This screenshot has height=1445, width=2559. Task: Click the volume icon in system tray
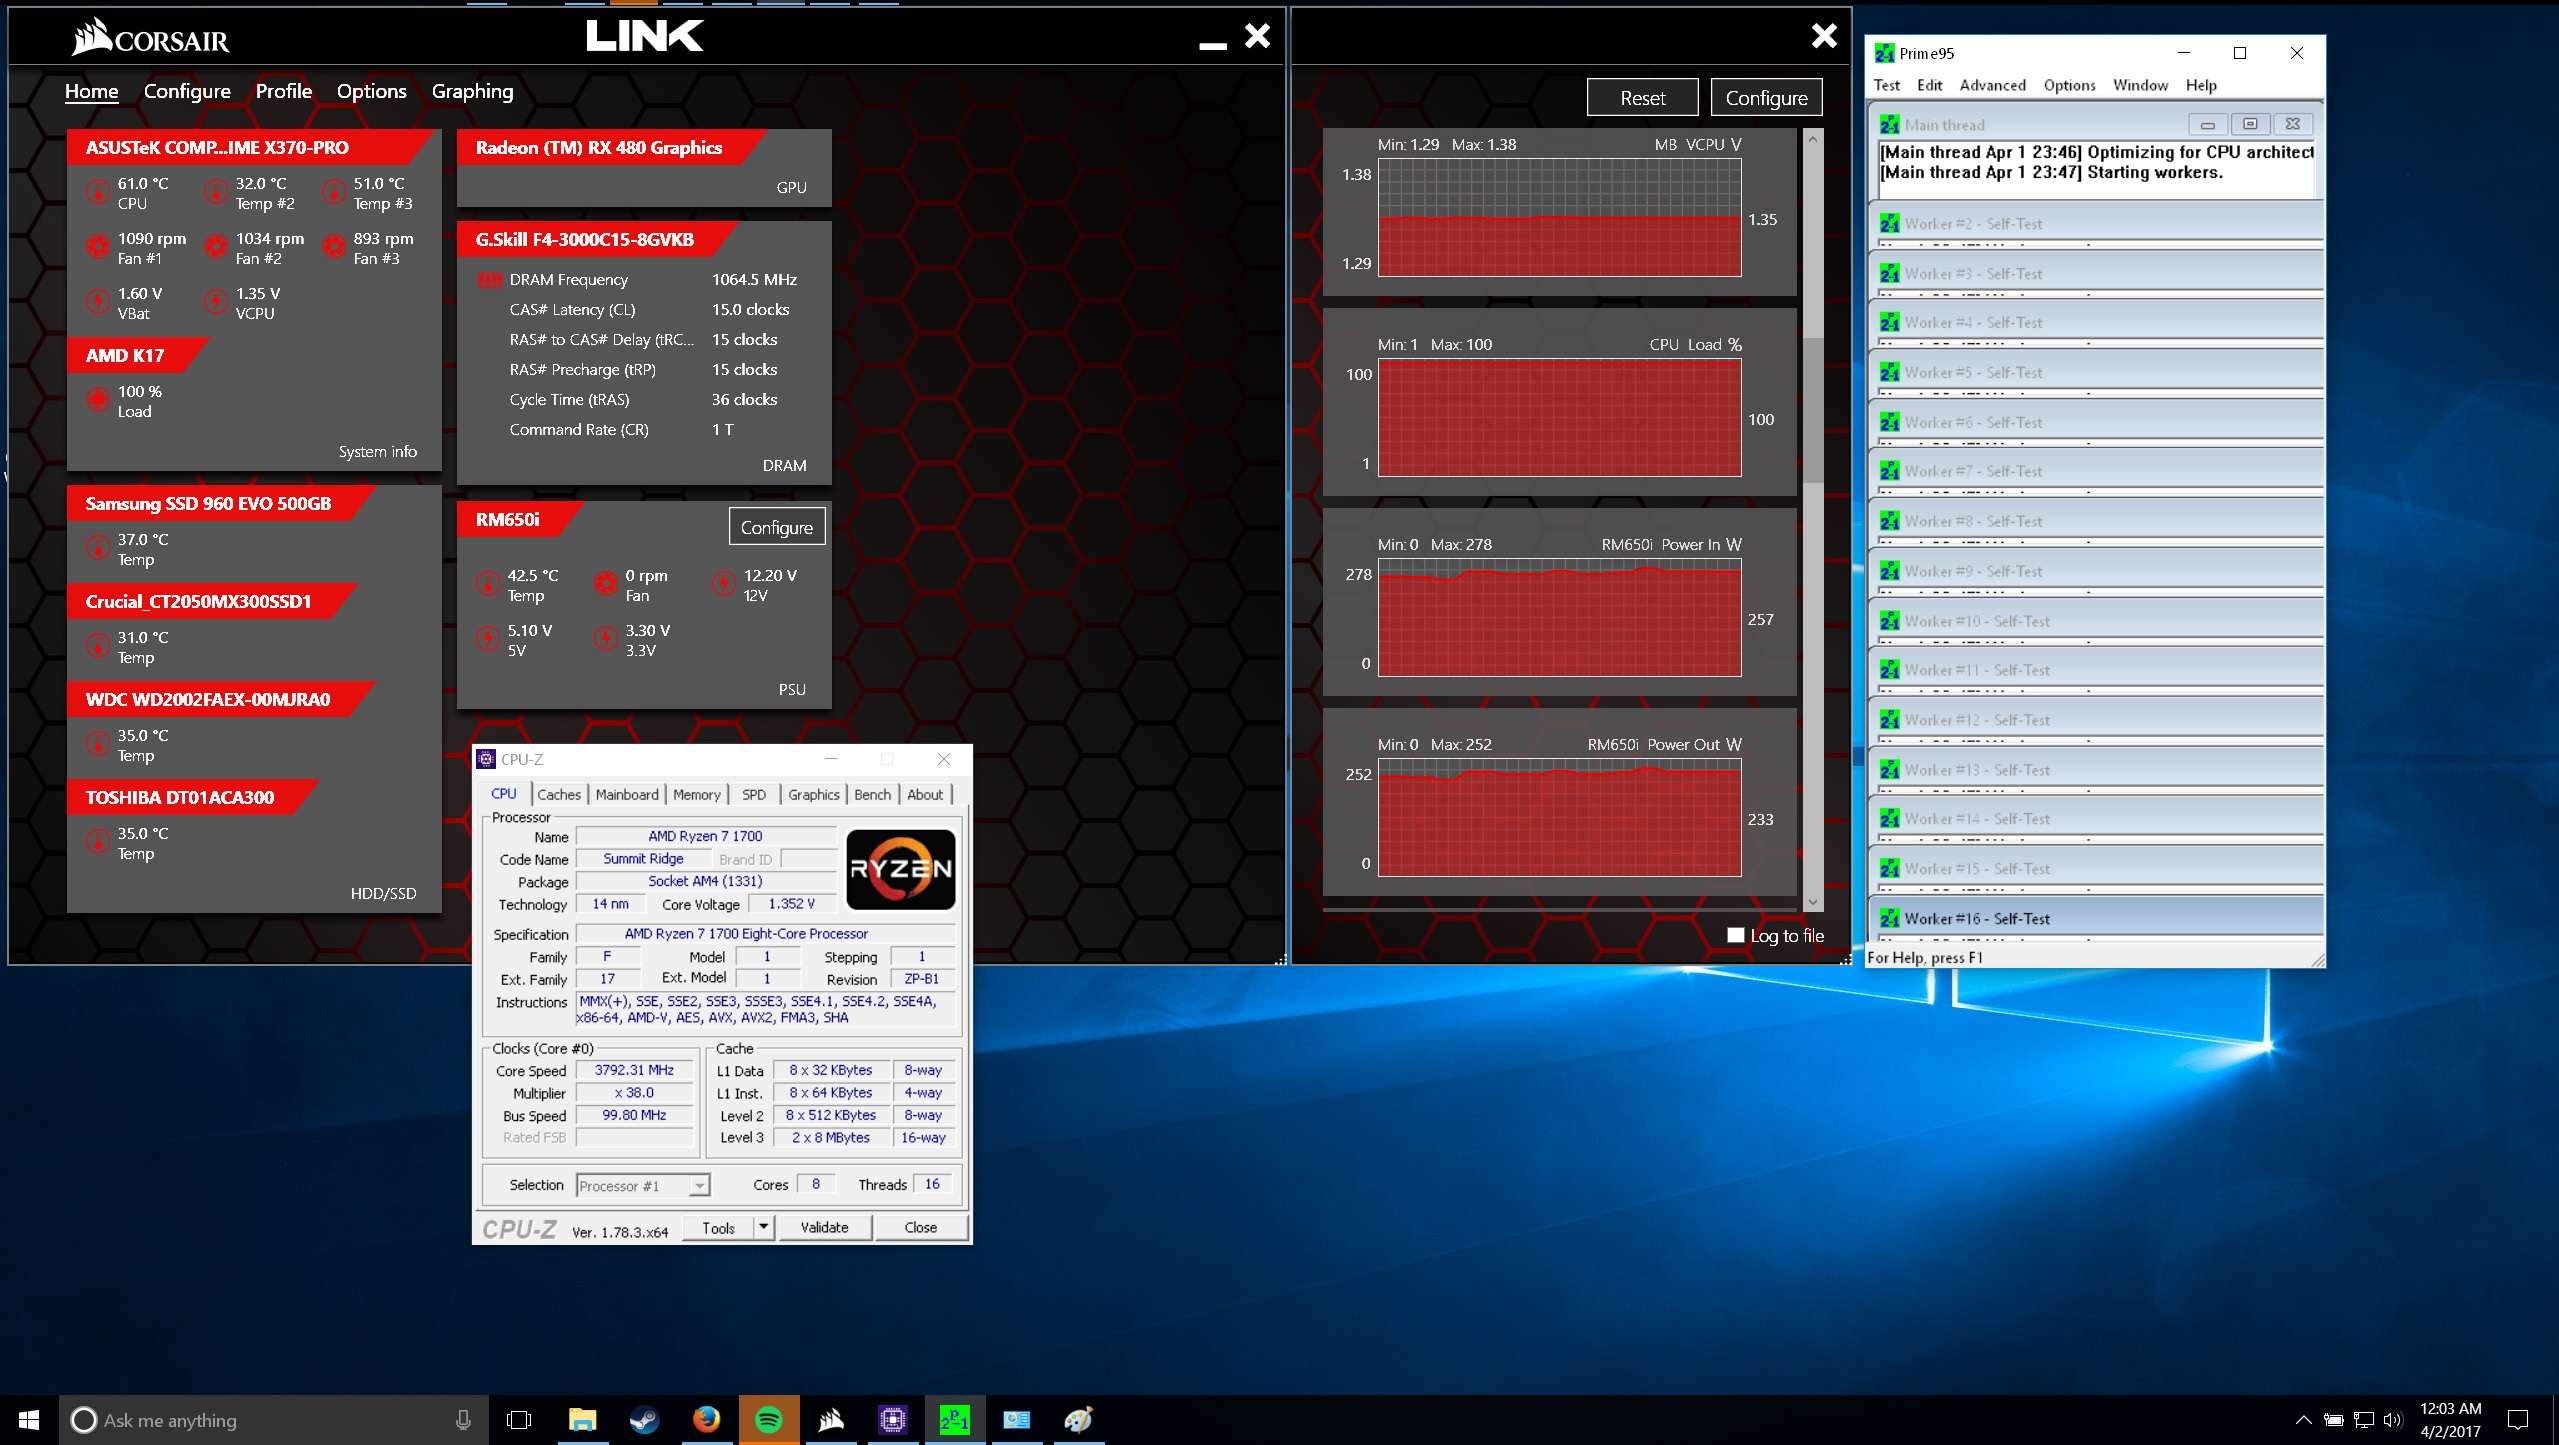point(2391,1420)
